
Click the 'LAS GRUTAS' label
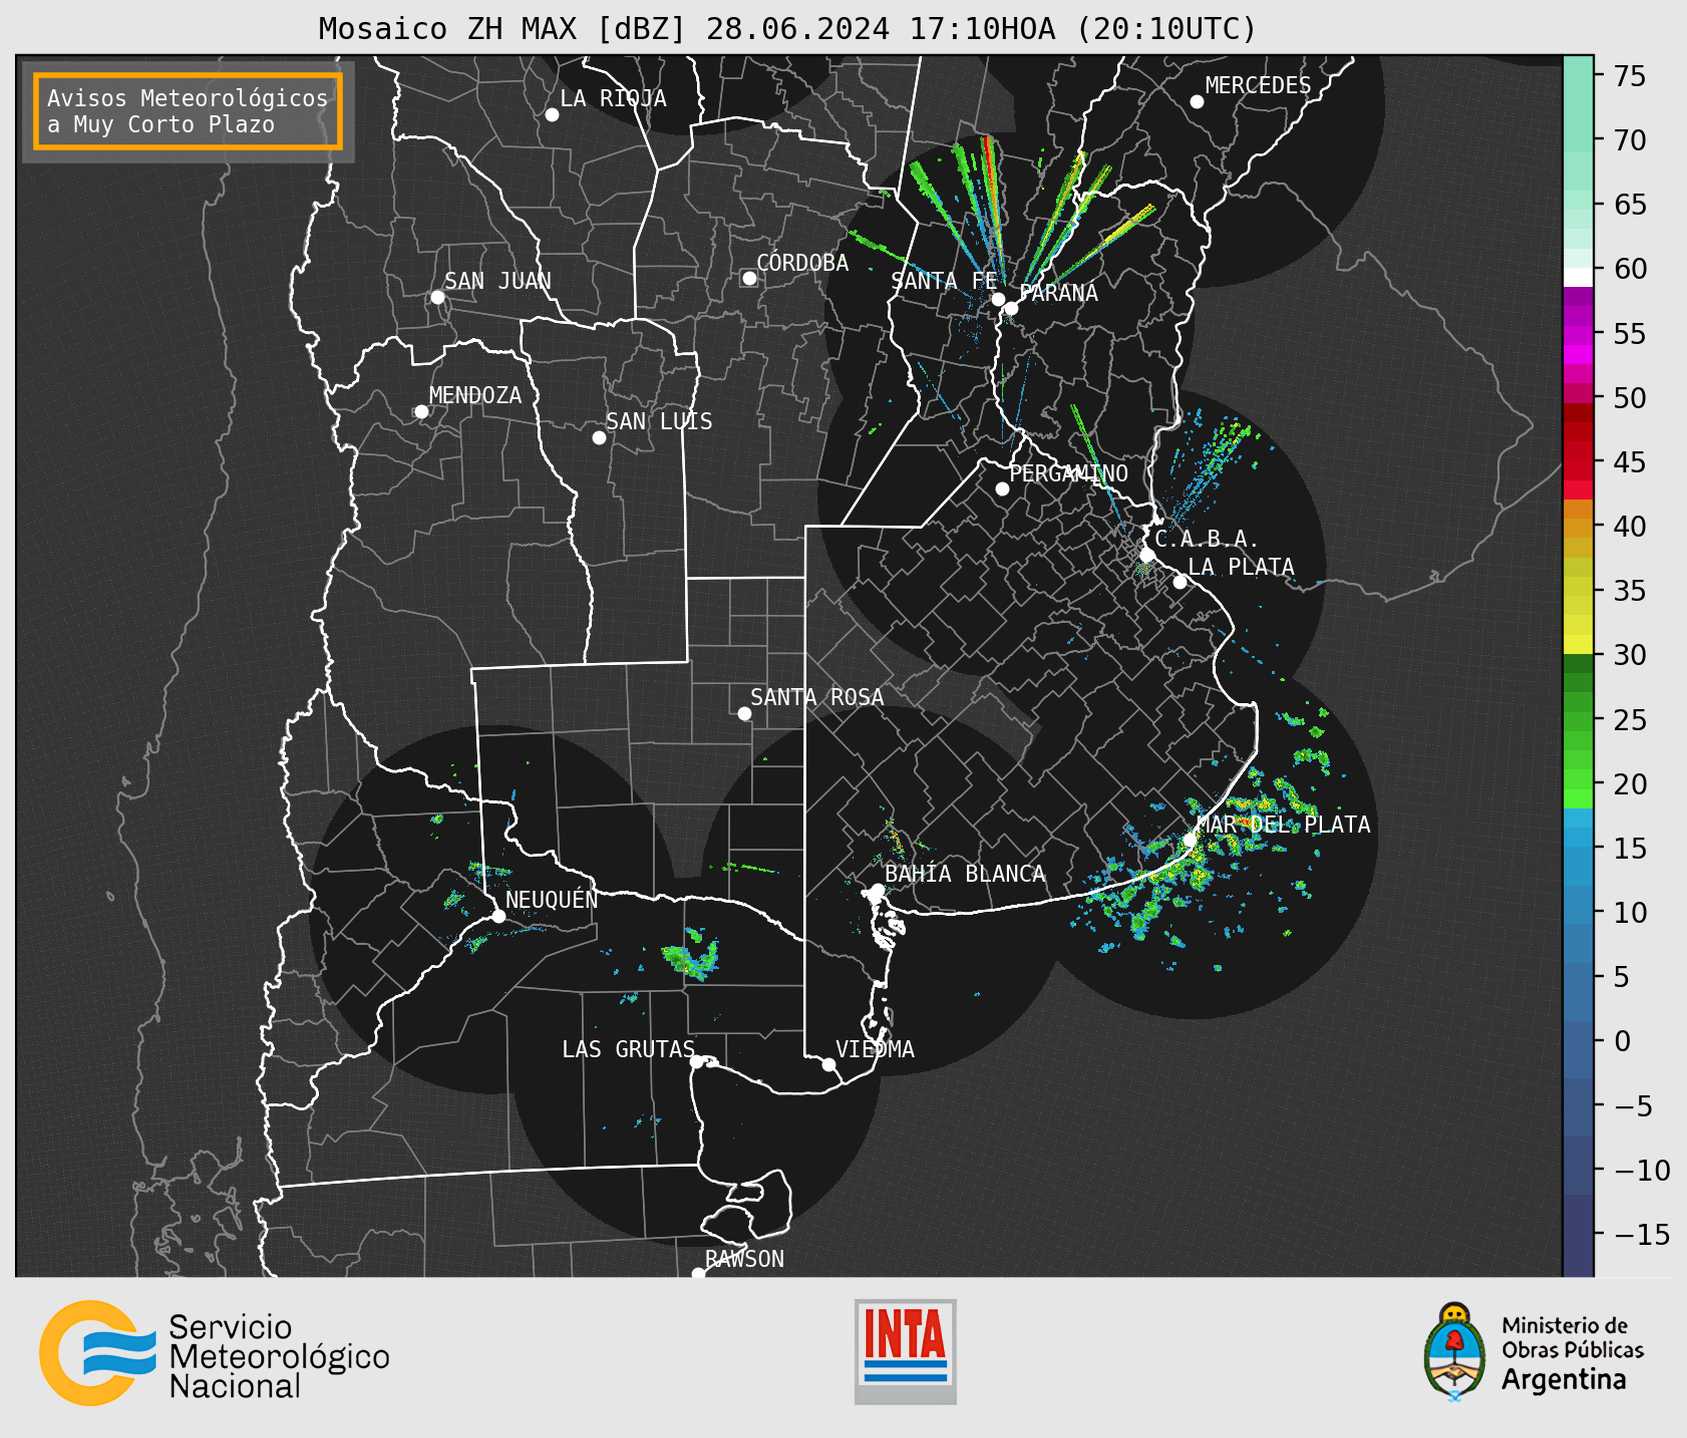click(628, 1049)
